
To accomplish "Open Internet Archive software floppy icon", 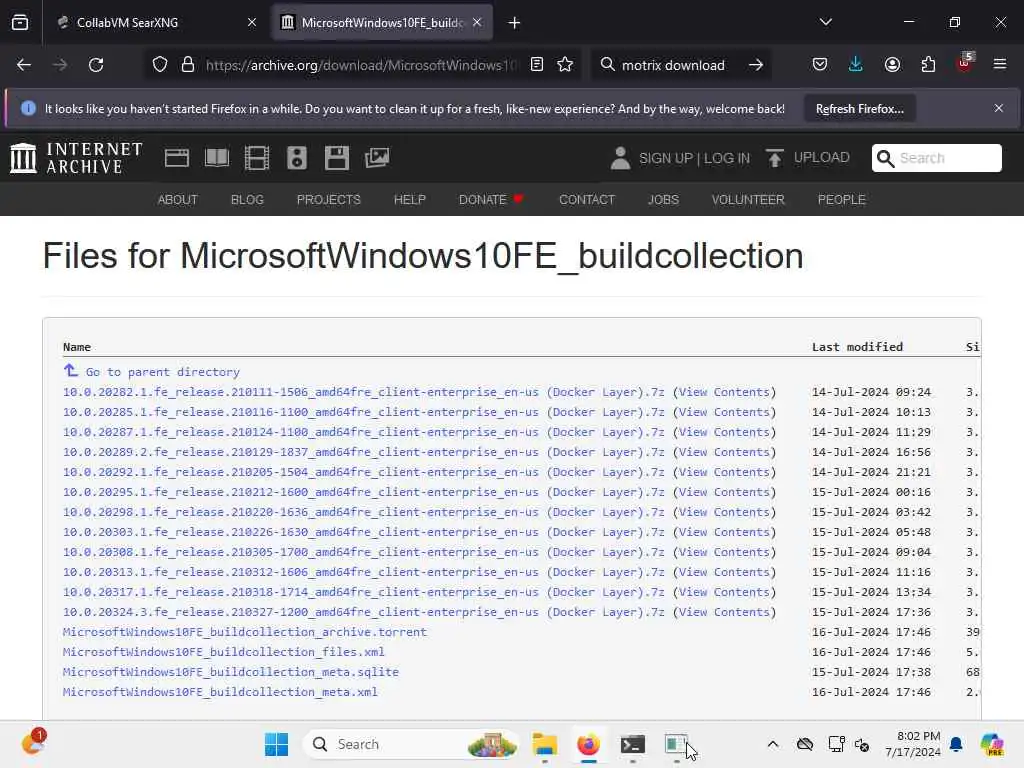I will [337, 158].
